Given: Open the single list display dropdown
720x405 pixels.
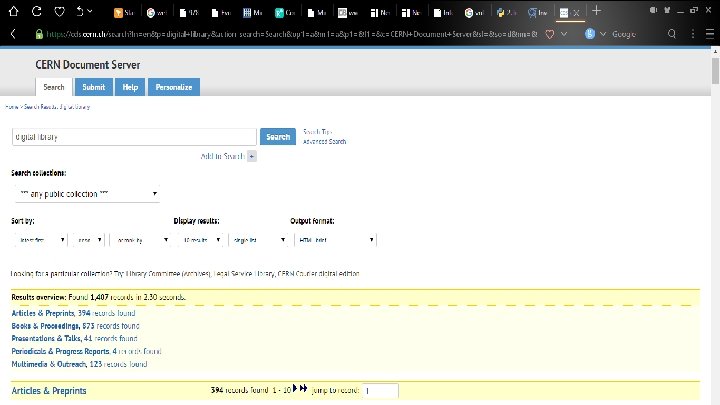Looking at the screenshot, I should pos(258,240).
